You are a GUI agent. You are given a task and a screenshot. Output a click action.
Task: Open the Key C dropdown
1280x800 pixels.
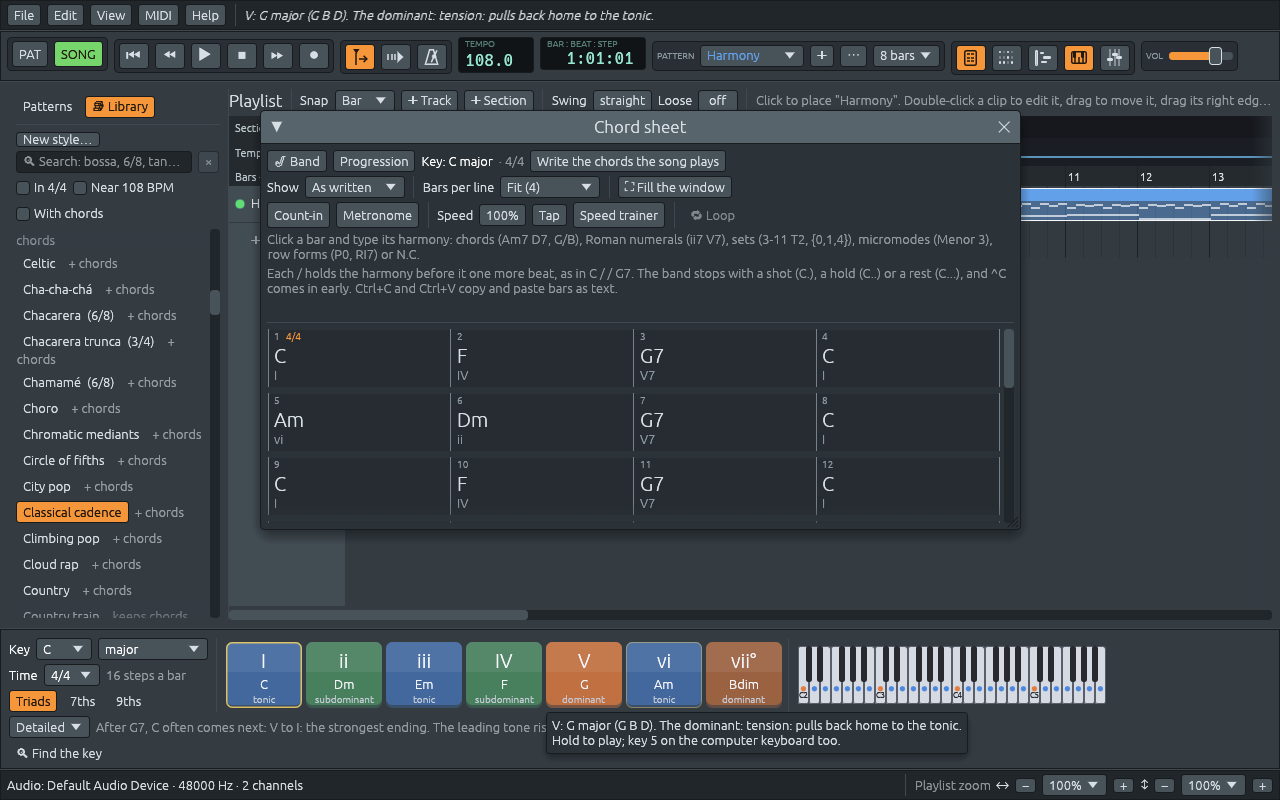coord(64,649)
